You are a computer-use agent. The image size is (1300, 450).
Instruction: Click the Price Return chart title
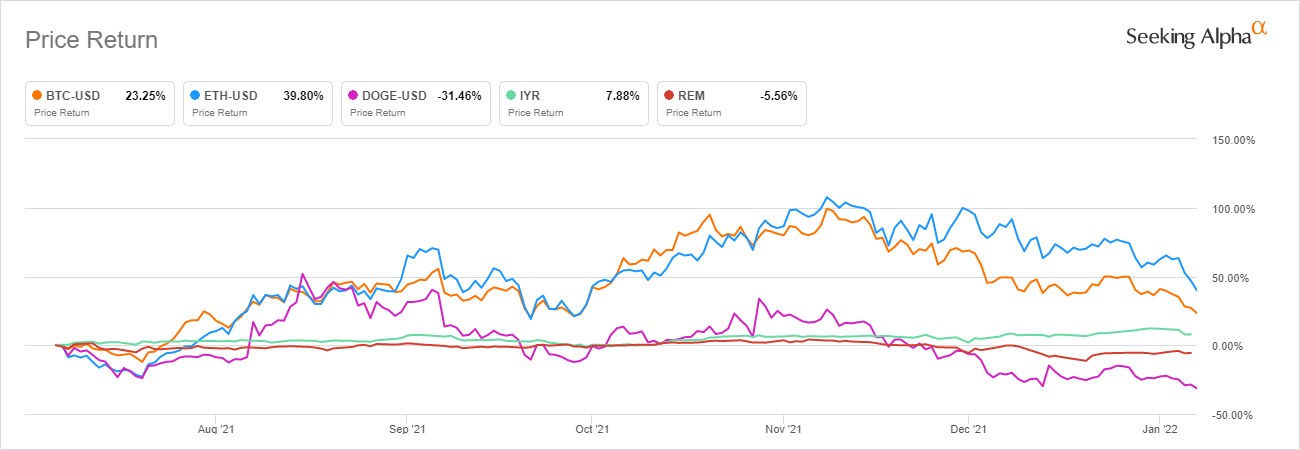click(x=91, y=41)
